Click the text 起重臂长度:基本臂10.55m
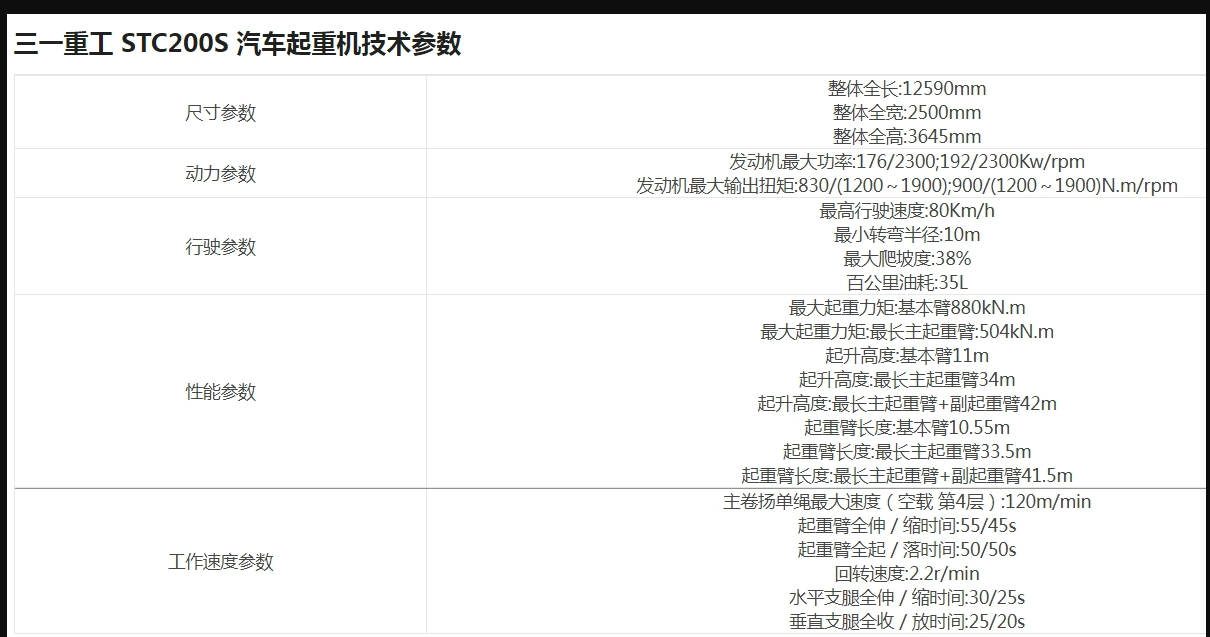Viewport: 1210px width, 637px height. point(907,427)
